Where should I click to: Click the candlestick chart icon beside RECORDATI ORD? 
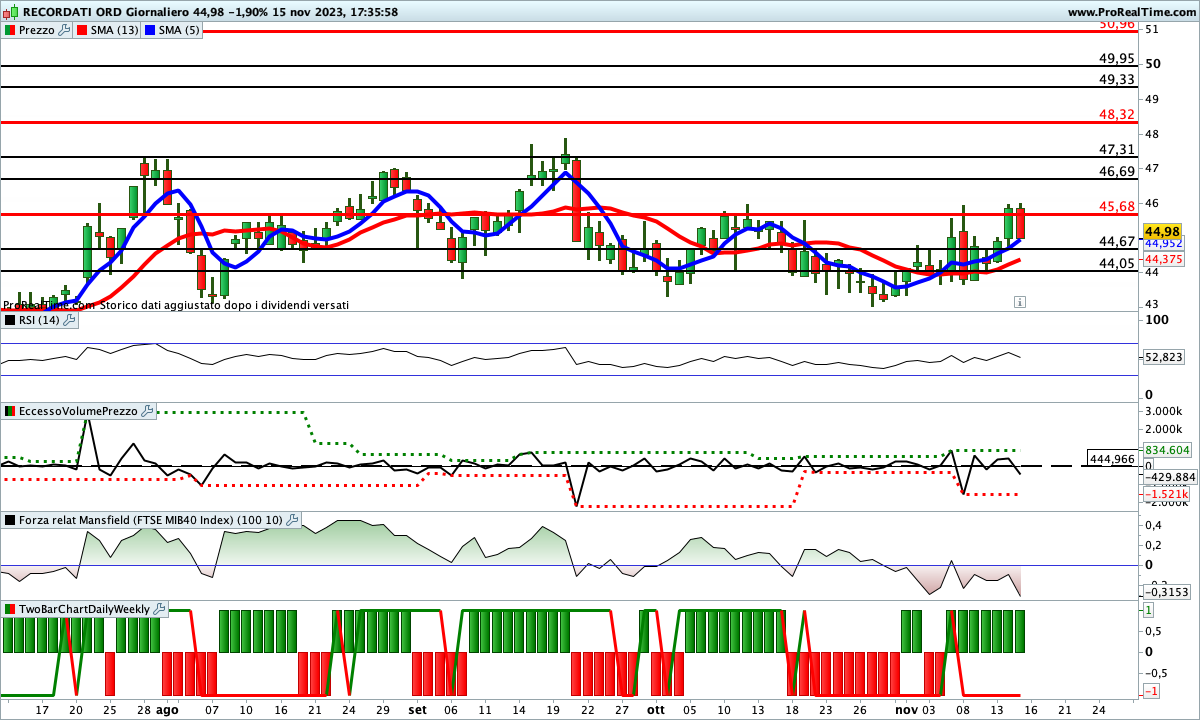(10, 12)
